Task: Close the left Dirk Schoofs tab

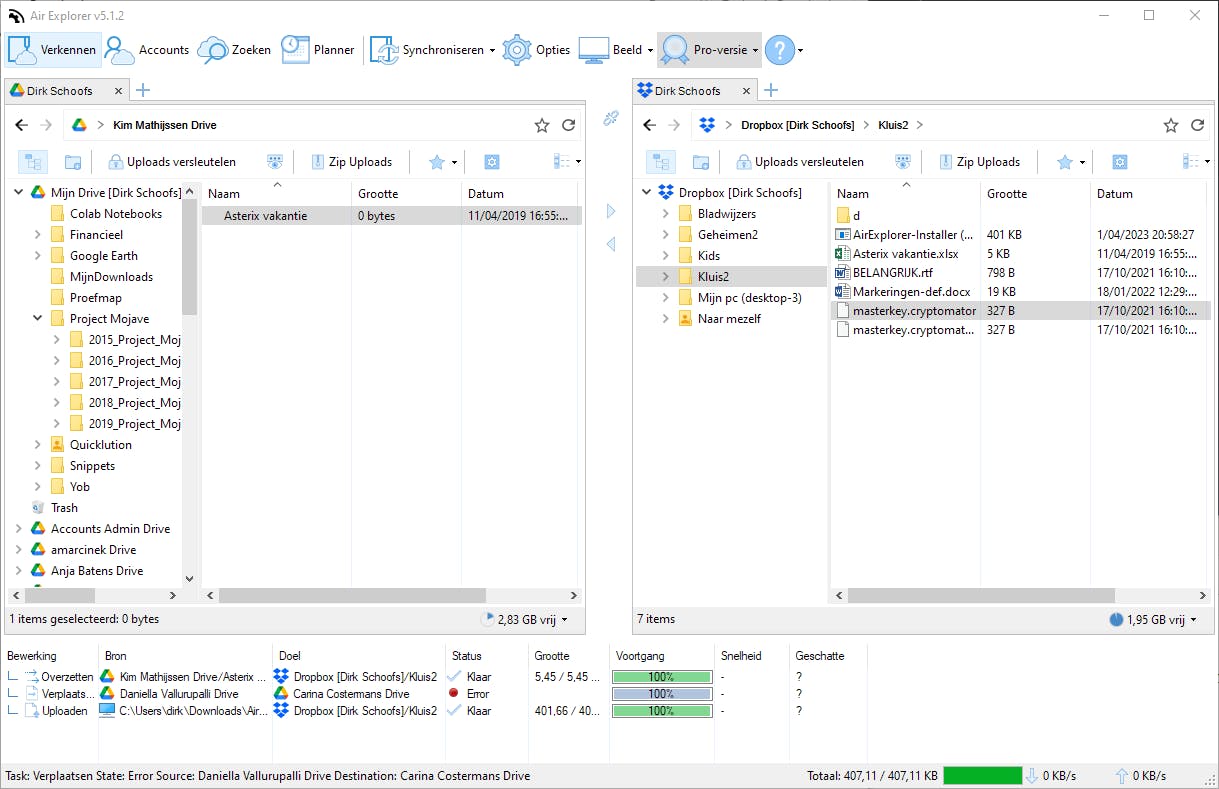Action: point(118,91)
